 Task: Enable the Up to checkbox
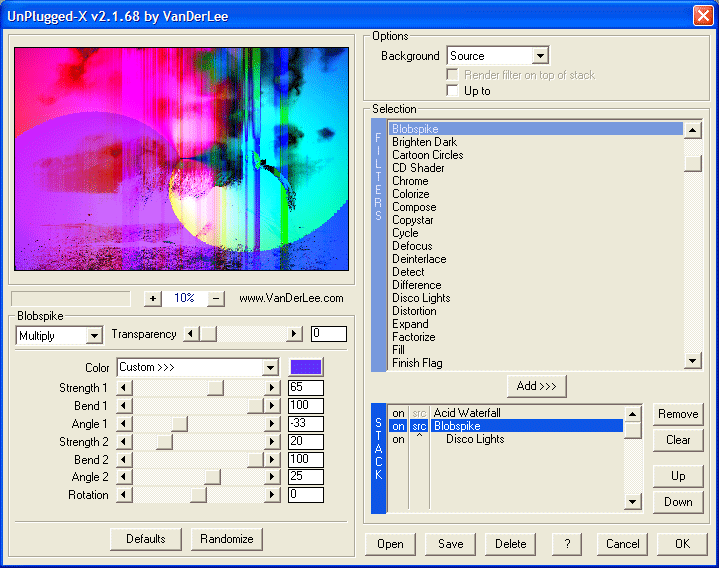(x=452, y=91)
